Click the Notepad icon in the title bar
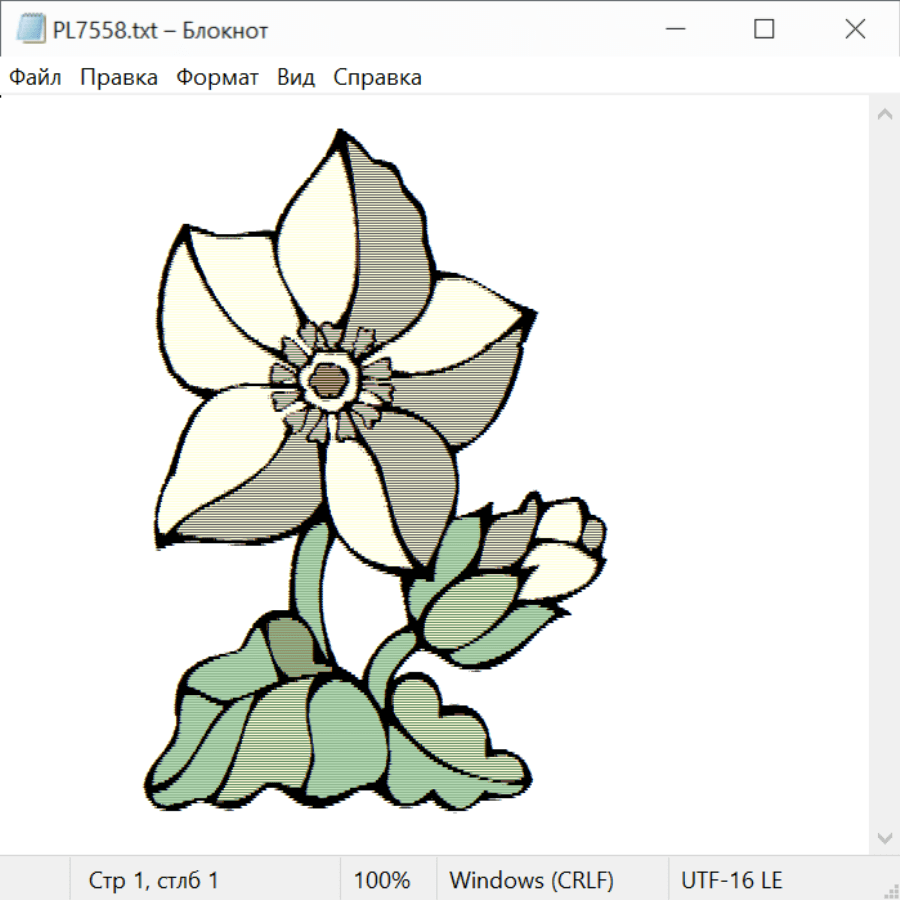Image resolution: width=900 pixels, height=900 pixels. pos(30,30)
